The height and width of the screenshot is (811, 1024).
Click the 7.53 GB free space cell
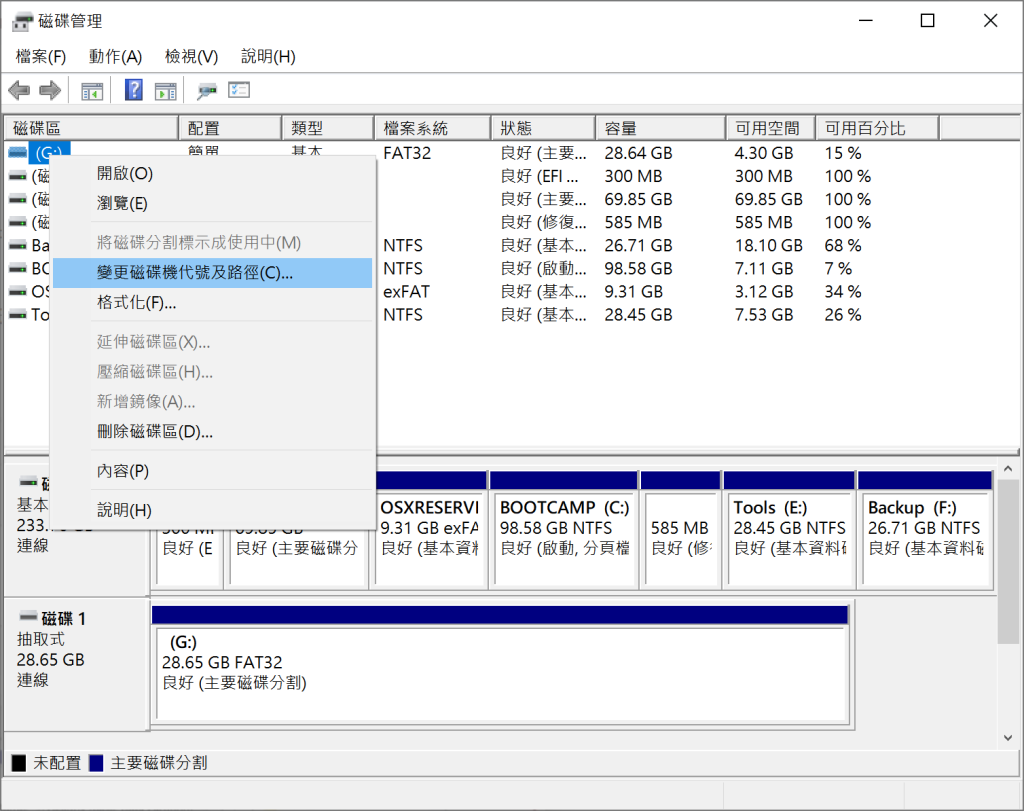click(x=763, y=315)
